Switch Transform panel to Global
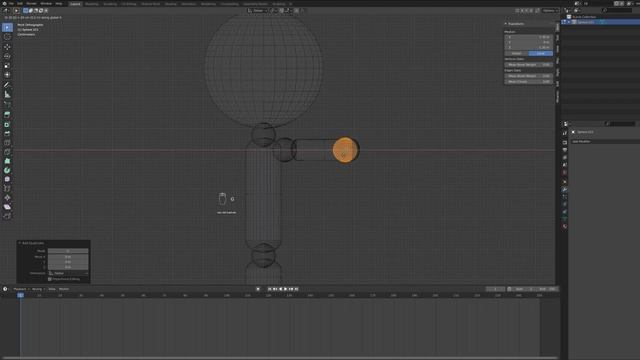The image size is (640, 360). pyautogui.click(x=516, y=53)
